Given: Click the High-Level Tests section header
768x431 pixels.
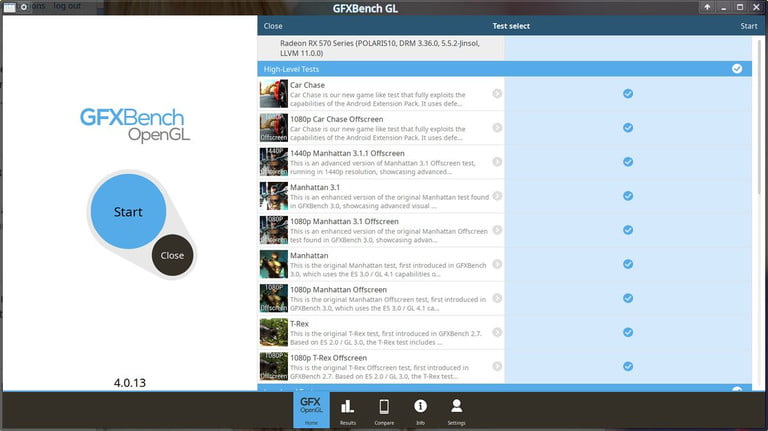Looking at the screenshot, I should coord(504,69).
